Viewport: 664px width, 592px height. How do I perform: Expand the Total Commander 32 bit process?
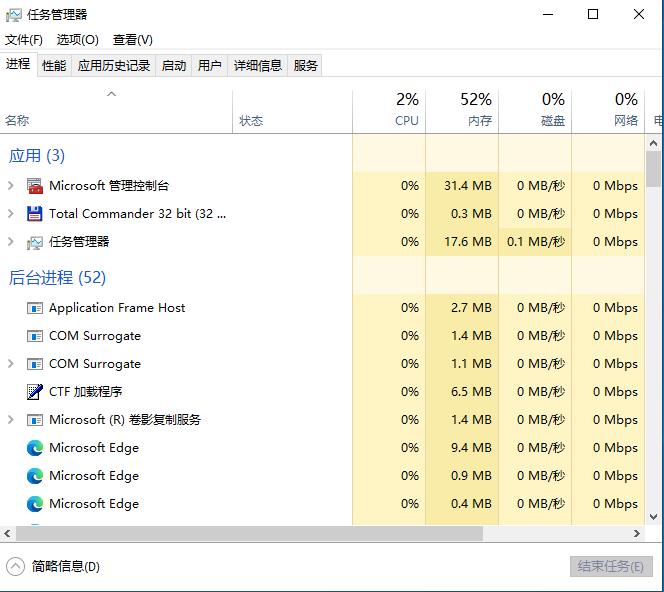(x=11, y=214)
